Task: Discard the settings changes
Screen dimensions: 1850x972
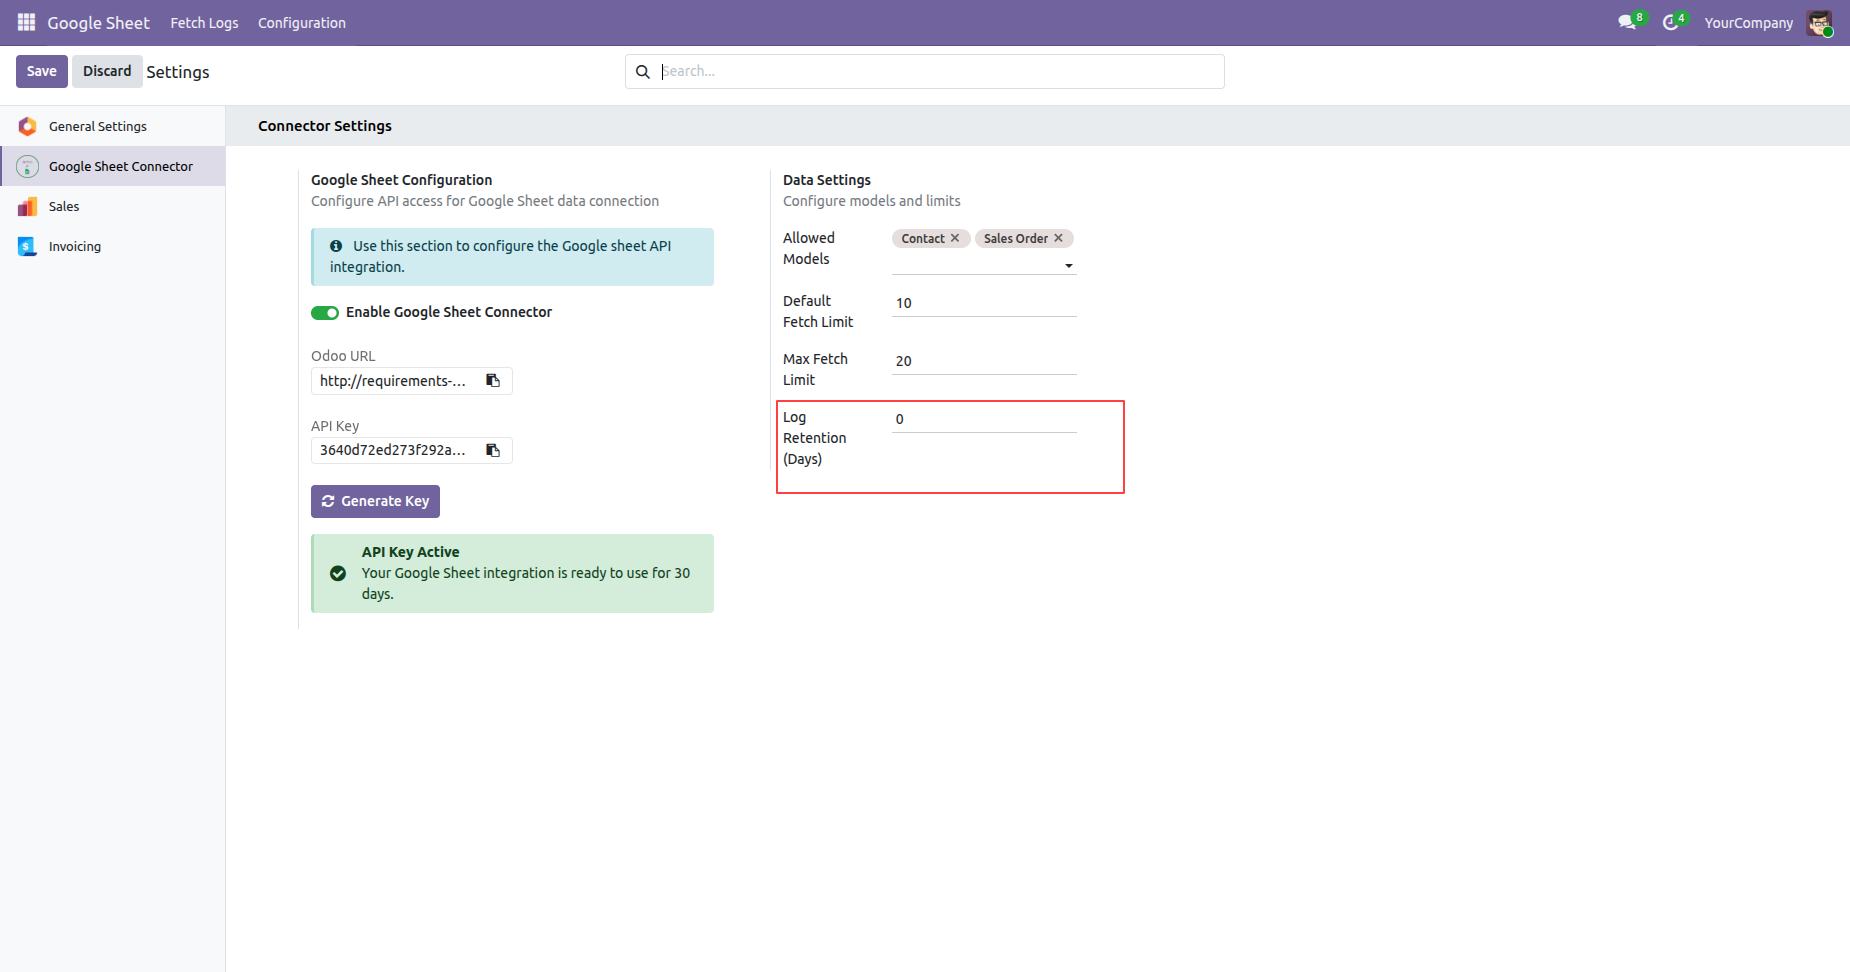Action: point(107,71)
